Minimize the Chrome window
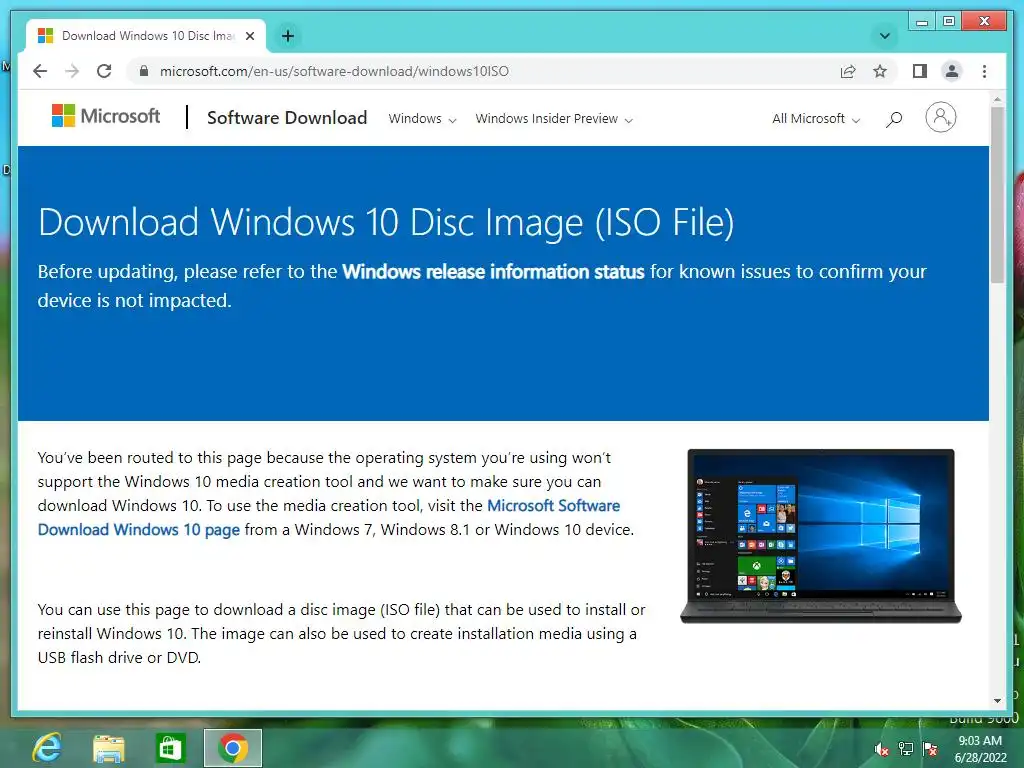This screenshot has width=1024, height=768. click(922, 22)
